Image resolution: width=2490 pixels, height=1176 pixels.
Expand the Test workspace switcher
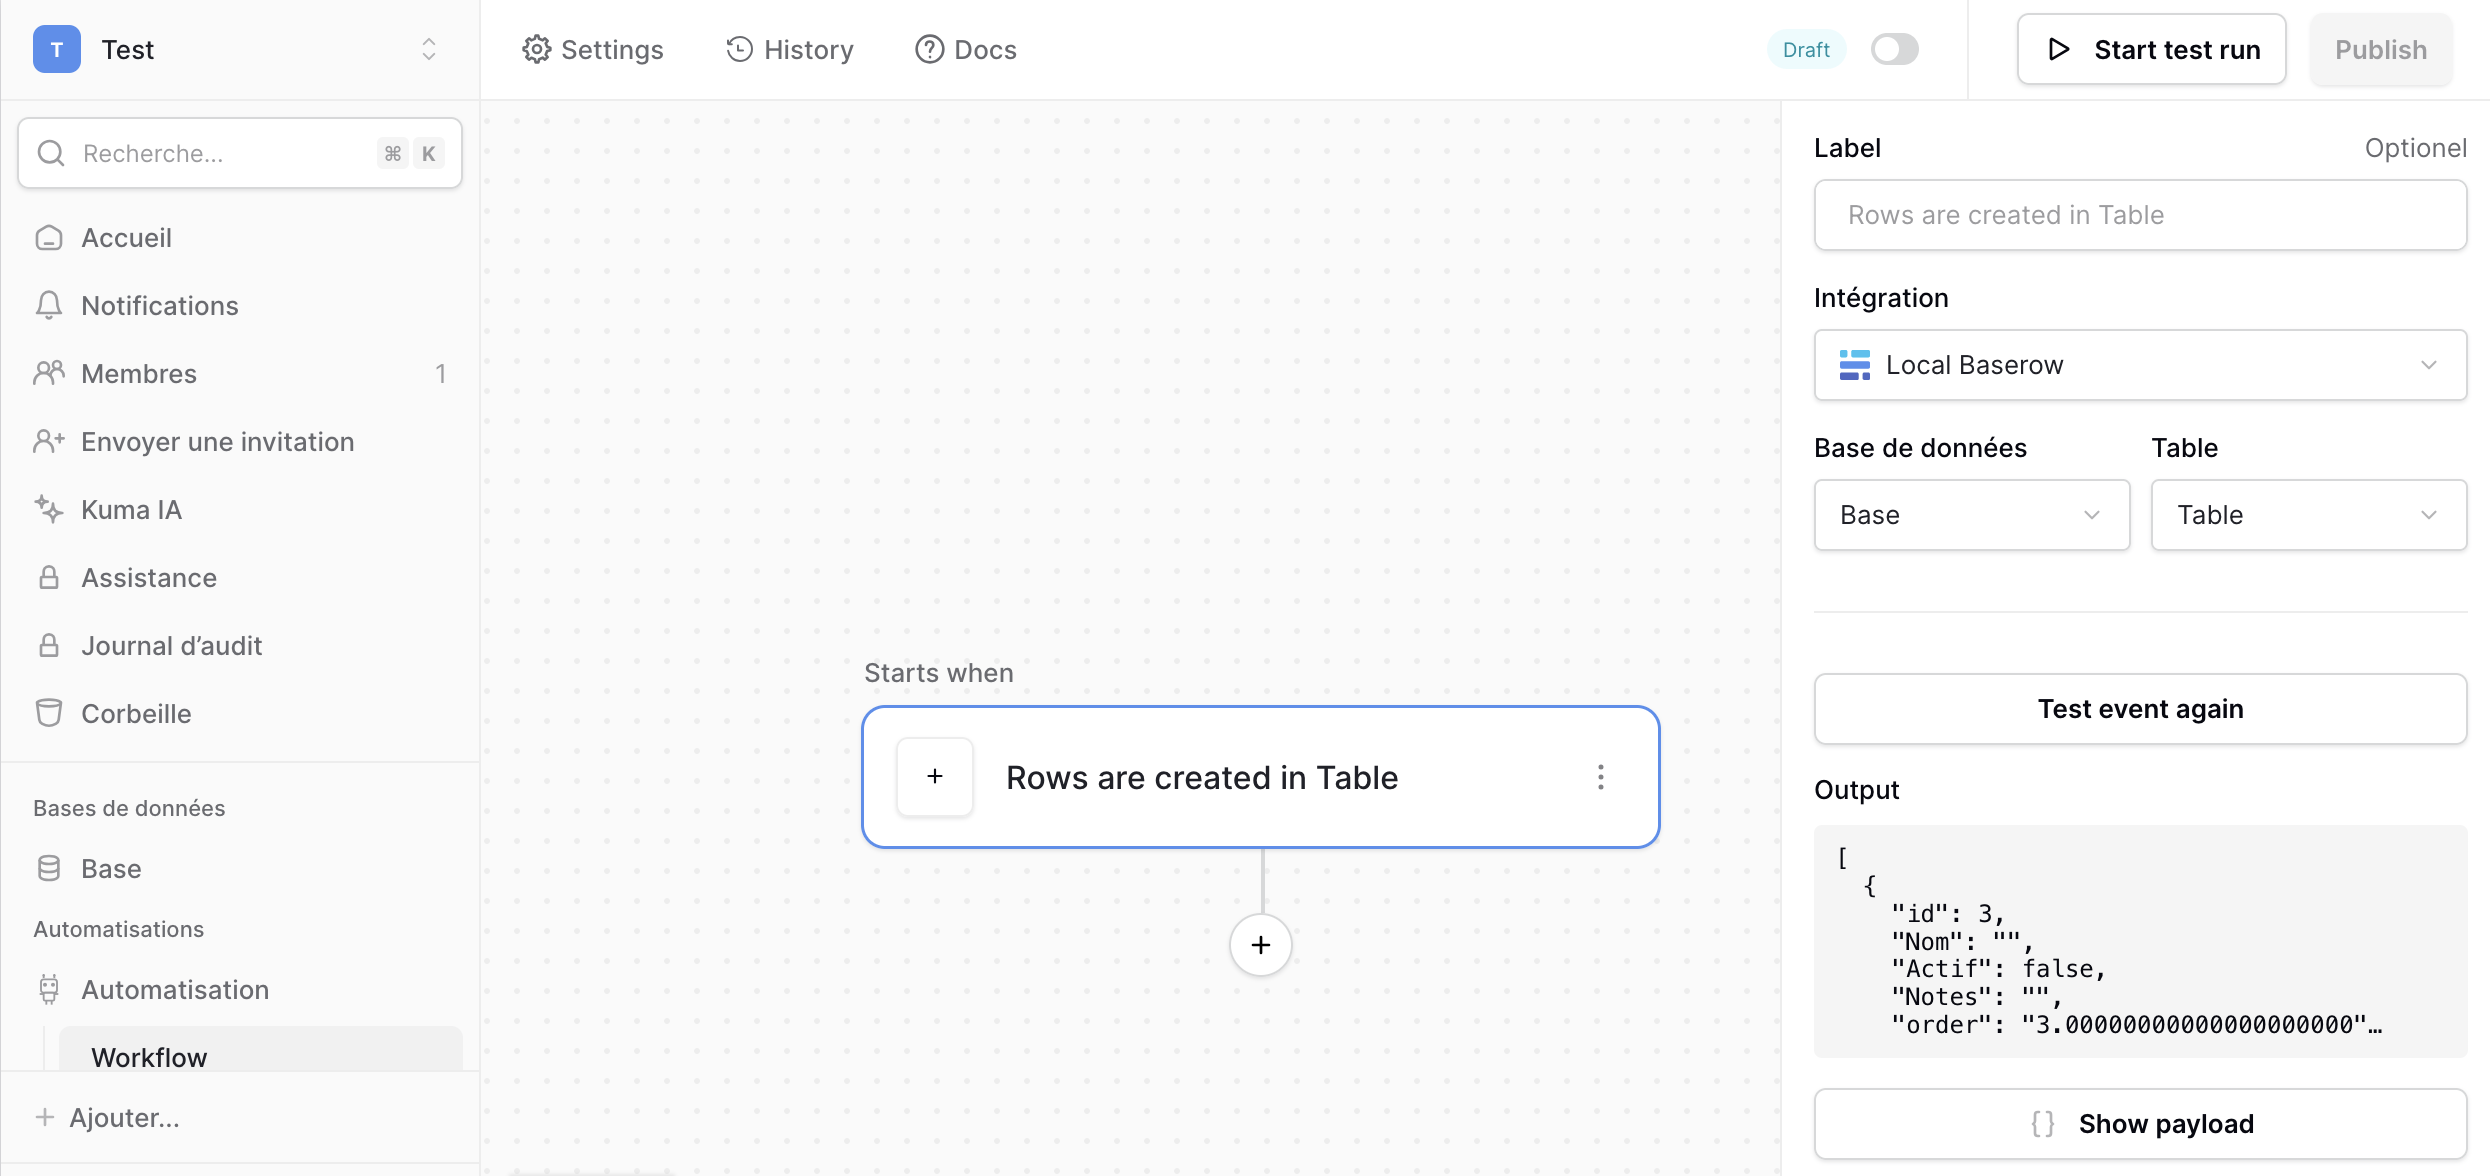428,49
